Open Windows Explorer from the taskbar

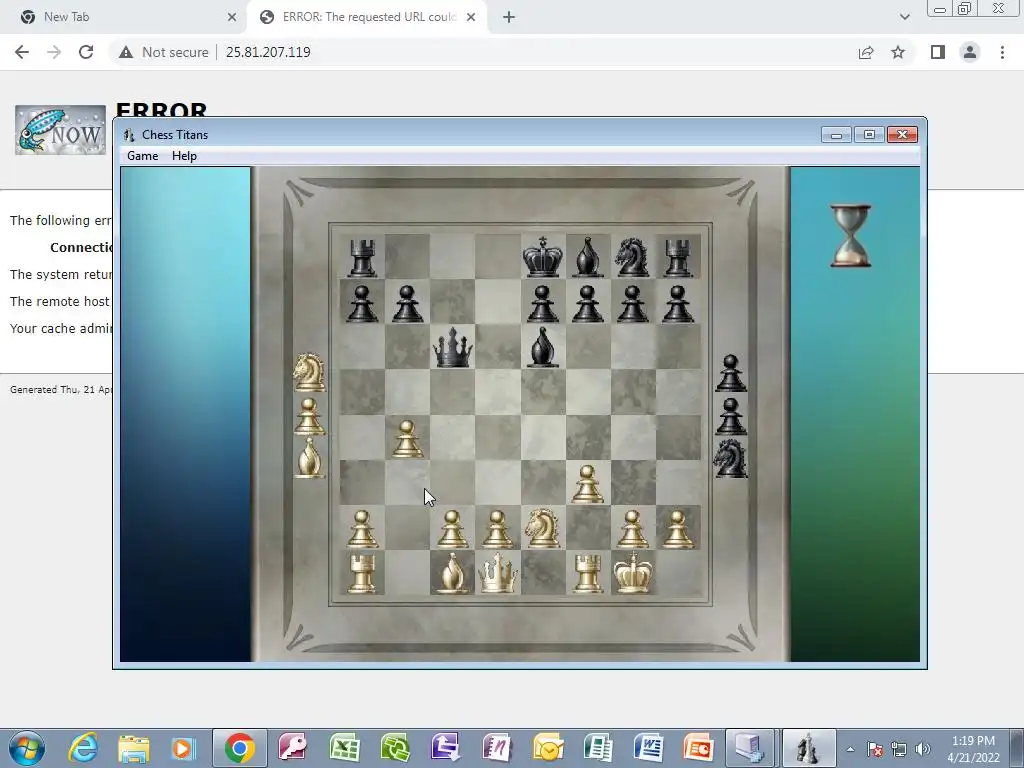pyautogui.click(x=133, y=748)
